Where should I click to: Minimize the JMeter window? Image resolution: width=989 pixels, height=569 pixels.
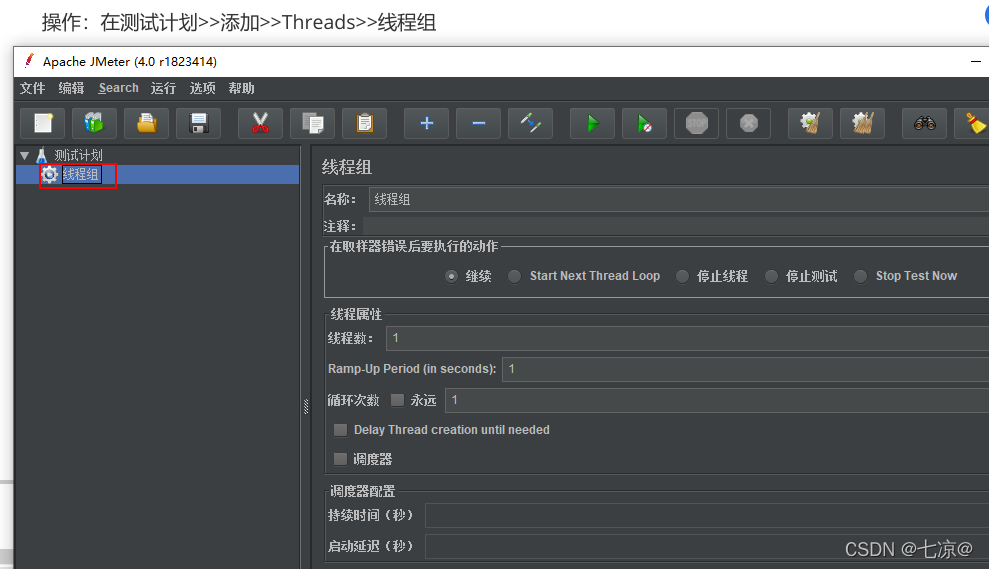pos(976,62)
